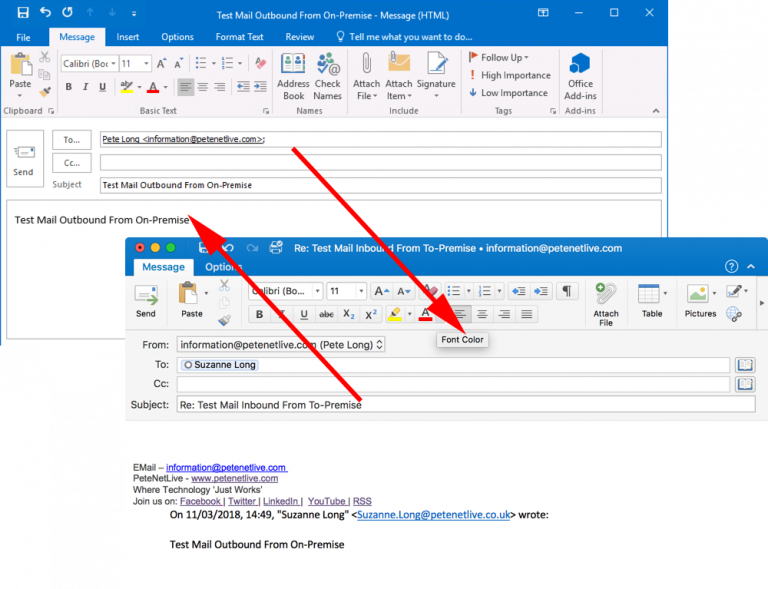The image size is (768, 589).
Task: Toggle Underline in Mac Outlook reply toolbar
Action: [x=304, y=314]
